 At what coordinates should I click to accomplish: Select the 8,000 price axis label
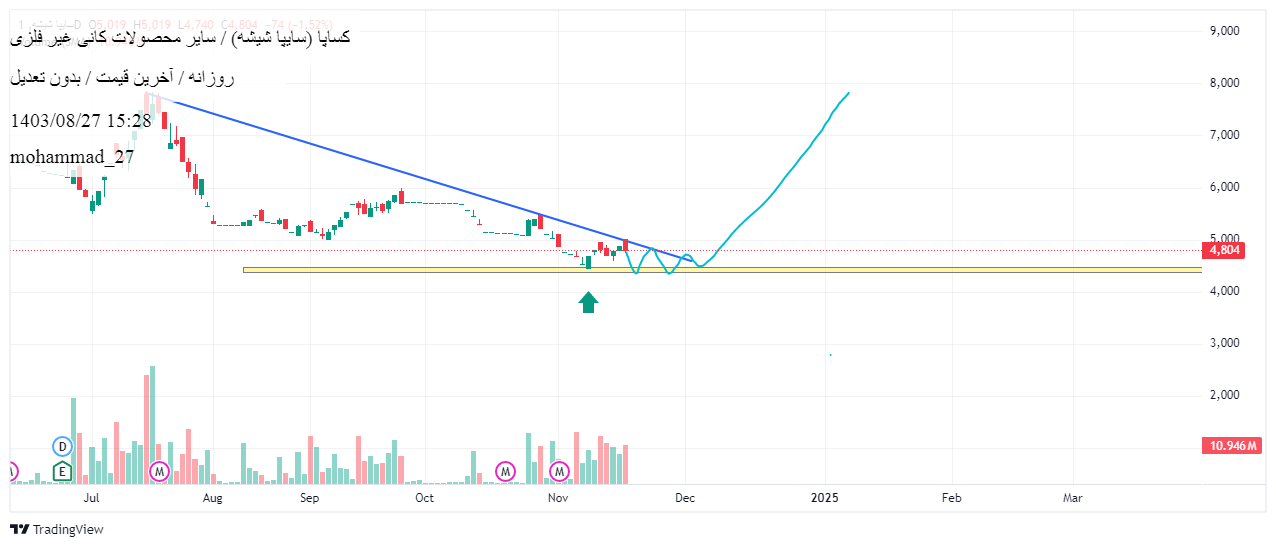(x=1224, y=83)
